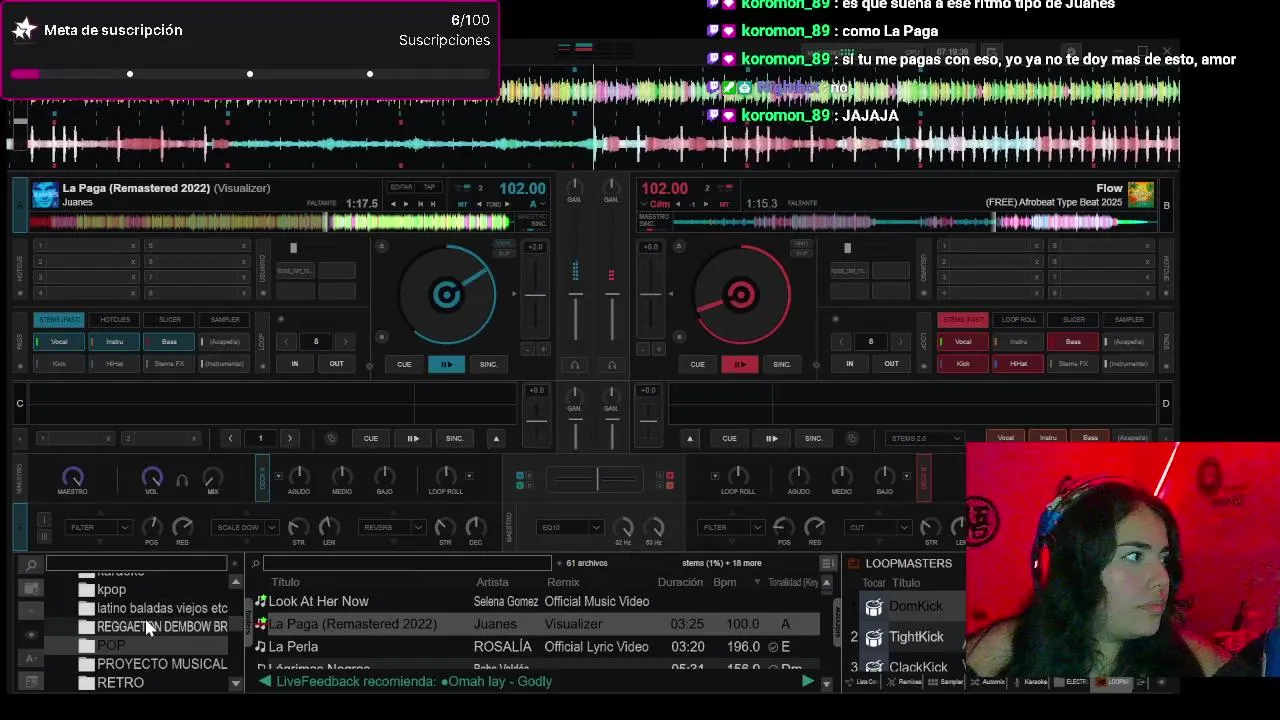This screenshot has width=1280, height=720.
Task: Sync deck A using SINC. button
Action: 488,364
